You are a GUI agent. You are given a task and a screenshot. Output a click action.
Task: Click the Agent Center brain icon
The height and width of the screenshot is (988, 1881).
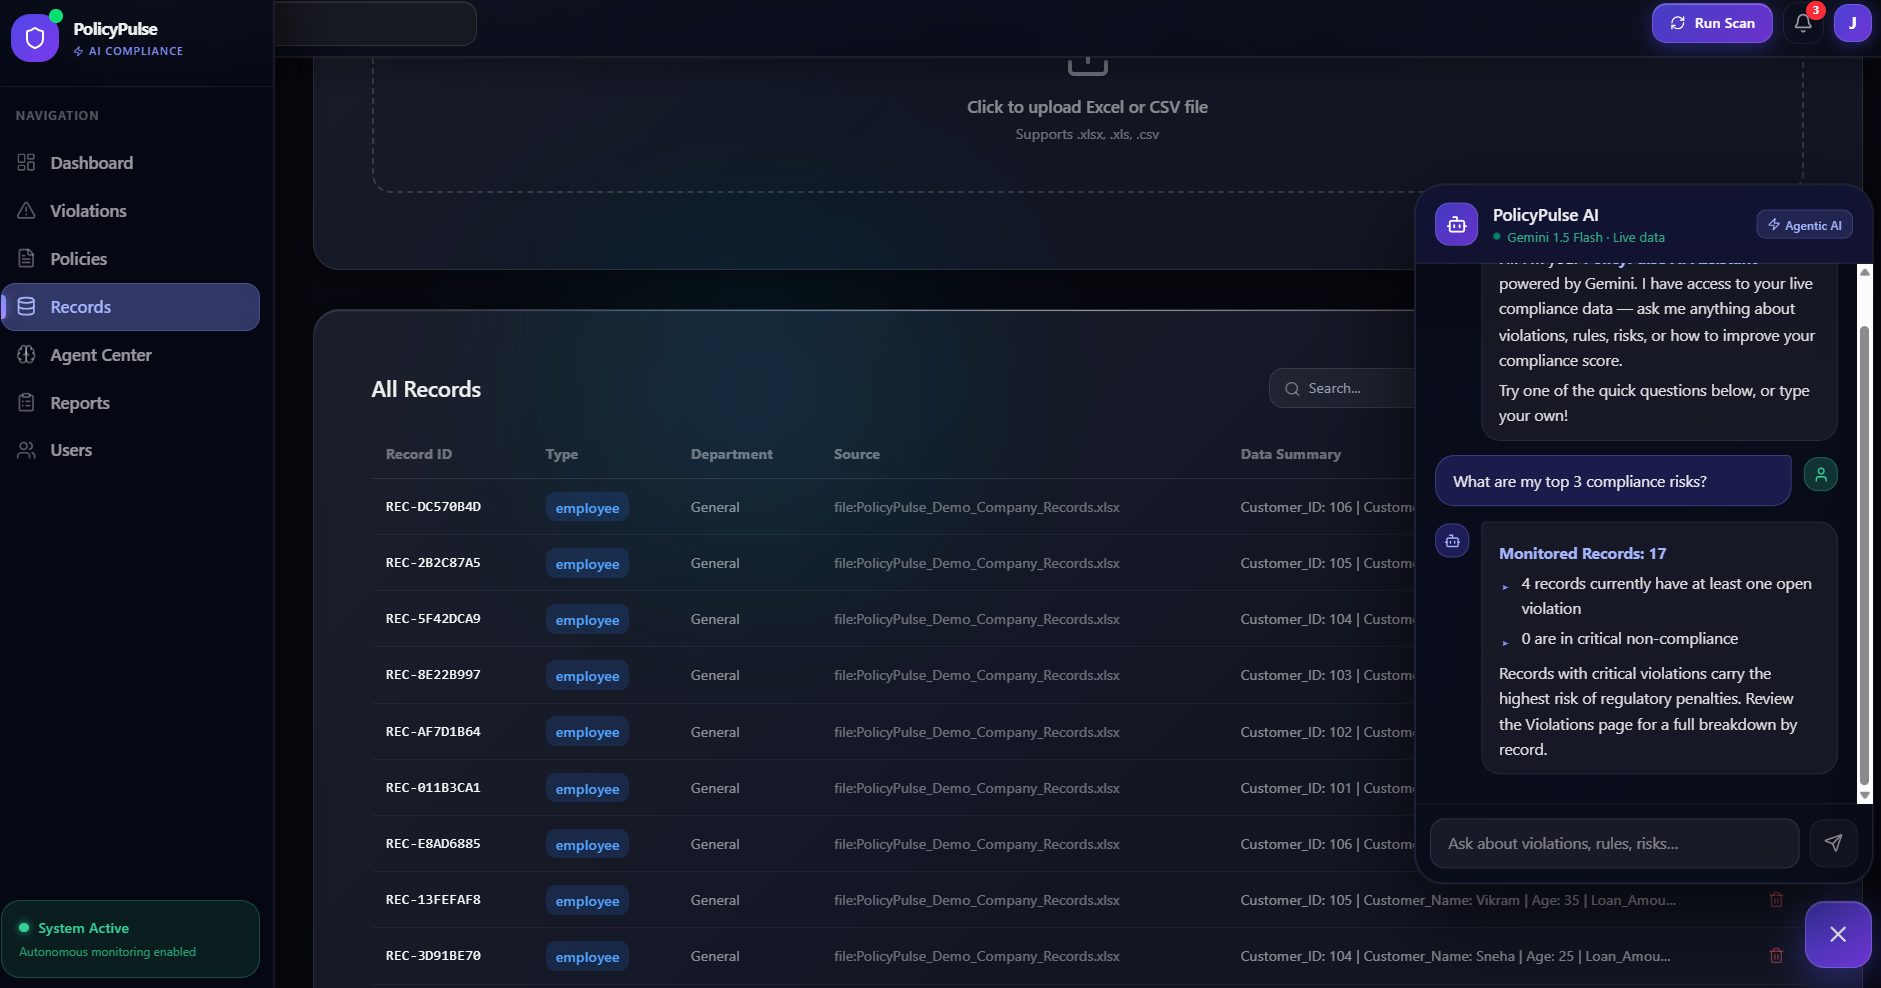pos(26,355)
